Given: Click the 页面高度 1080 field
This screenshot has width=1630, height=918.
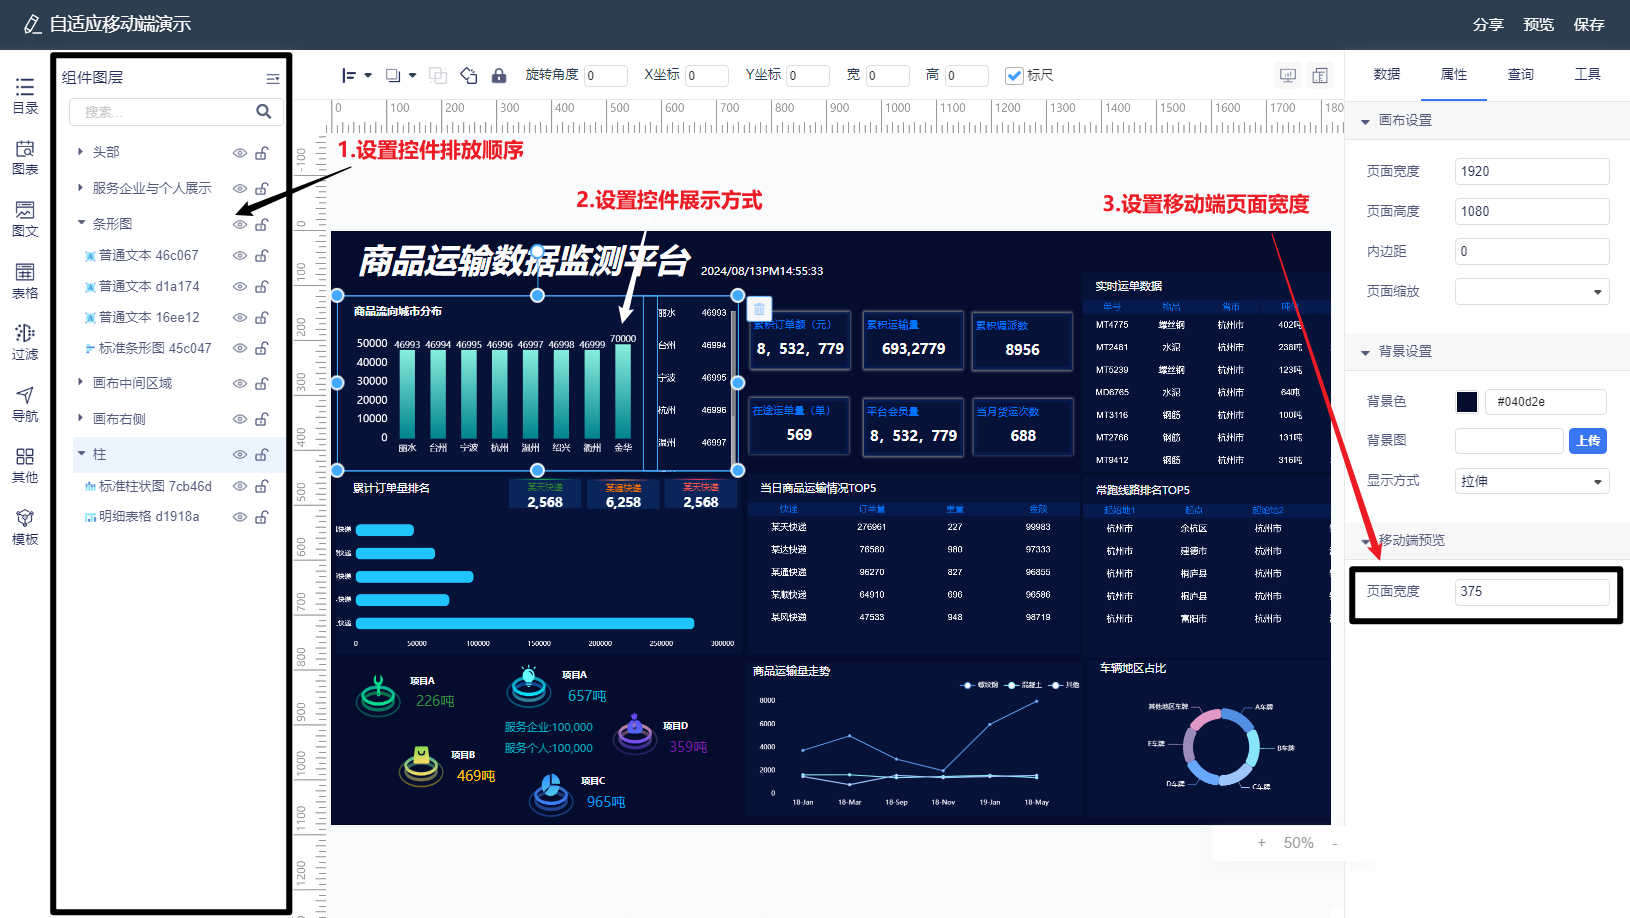Looking at the screenshot, I should (1532, 211).
